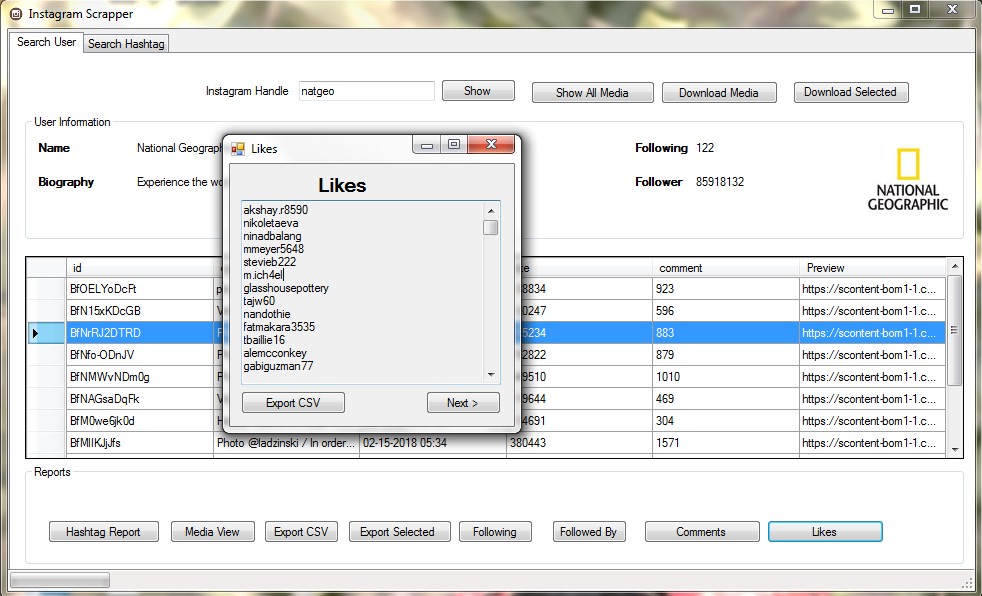Click the follower count 85918132
Image resolution: width=982 pixels, height=596 pixels.
point(720,182)
